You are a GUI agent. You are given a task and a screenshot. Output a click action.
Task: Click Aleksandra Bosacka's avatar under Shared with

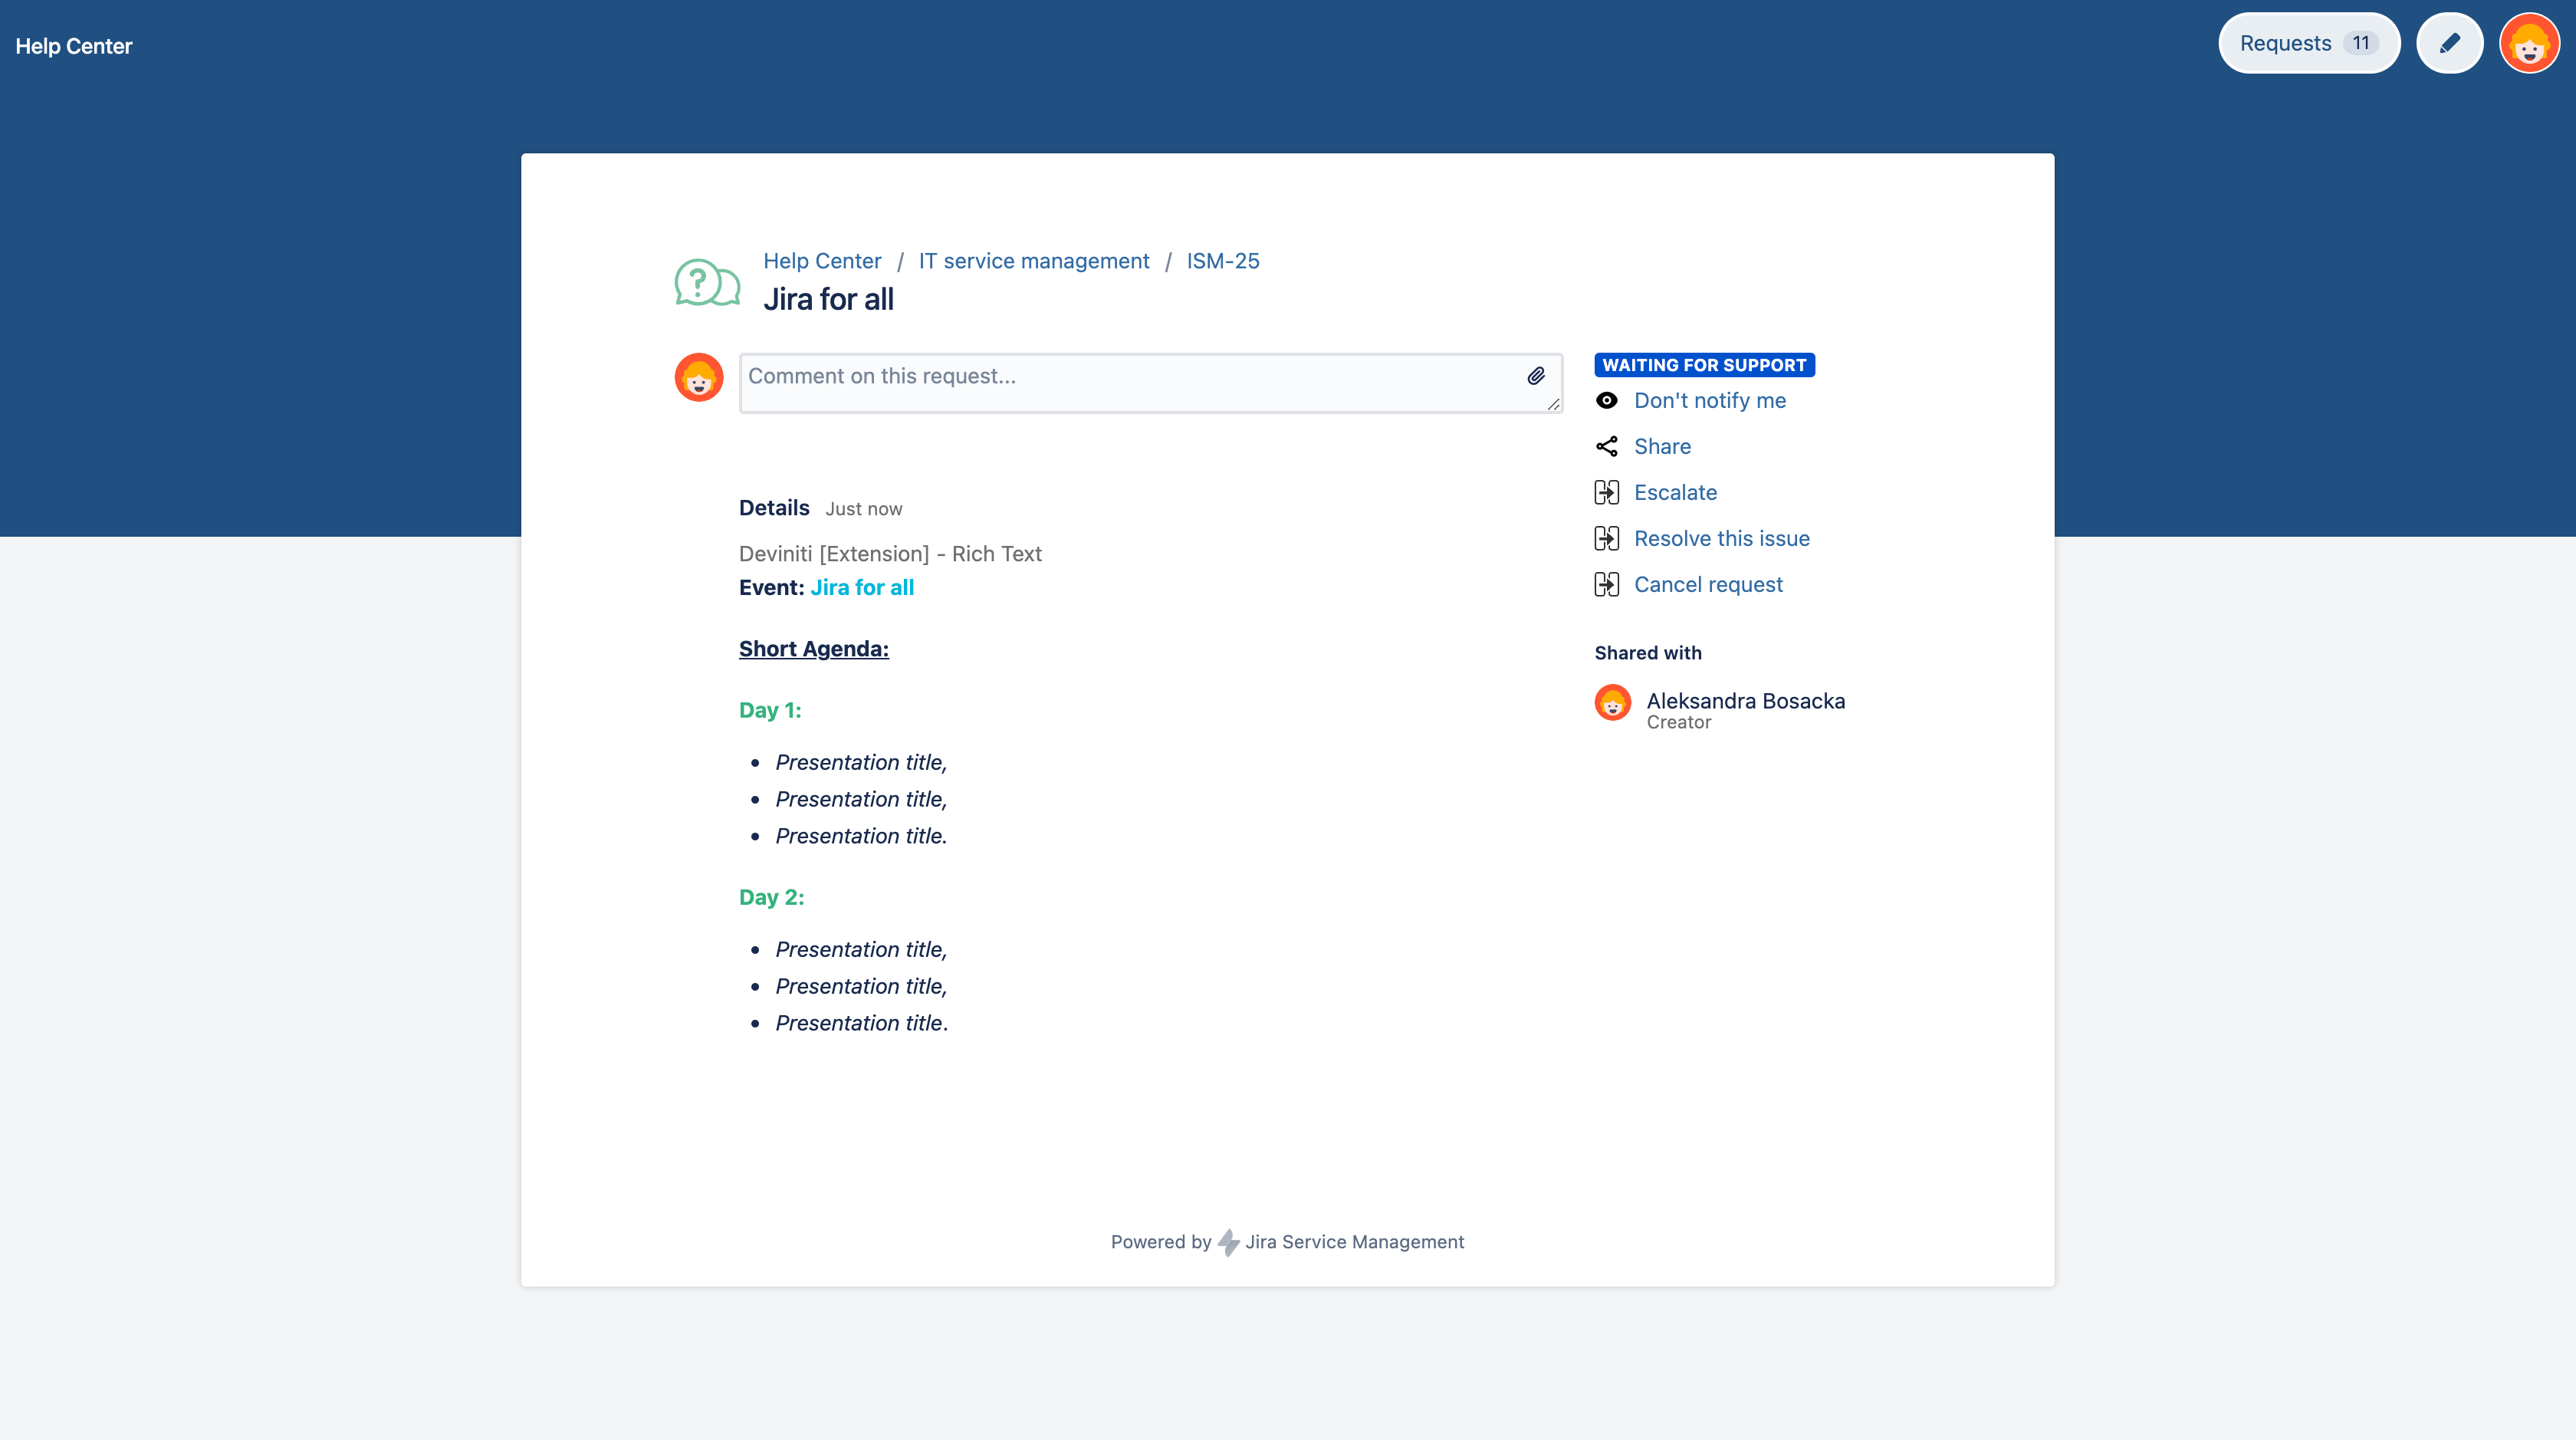1612,703
